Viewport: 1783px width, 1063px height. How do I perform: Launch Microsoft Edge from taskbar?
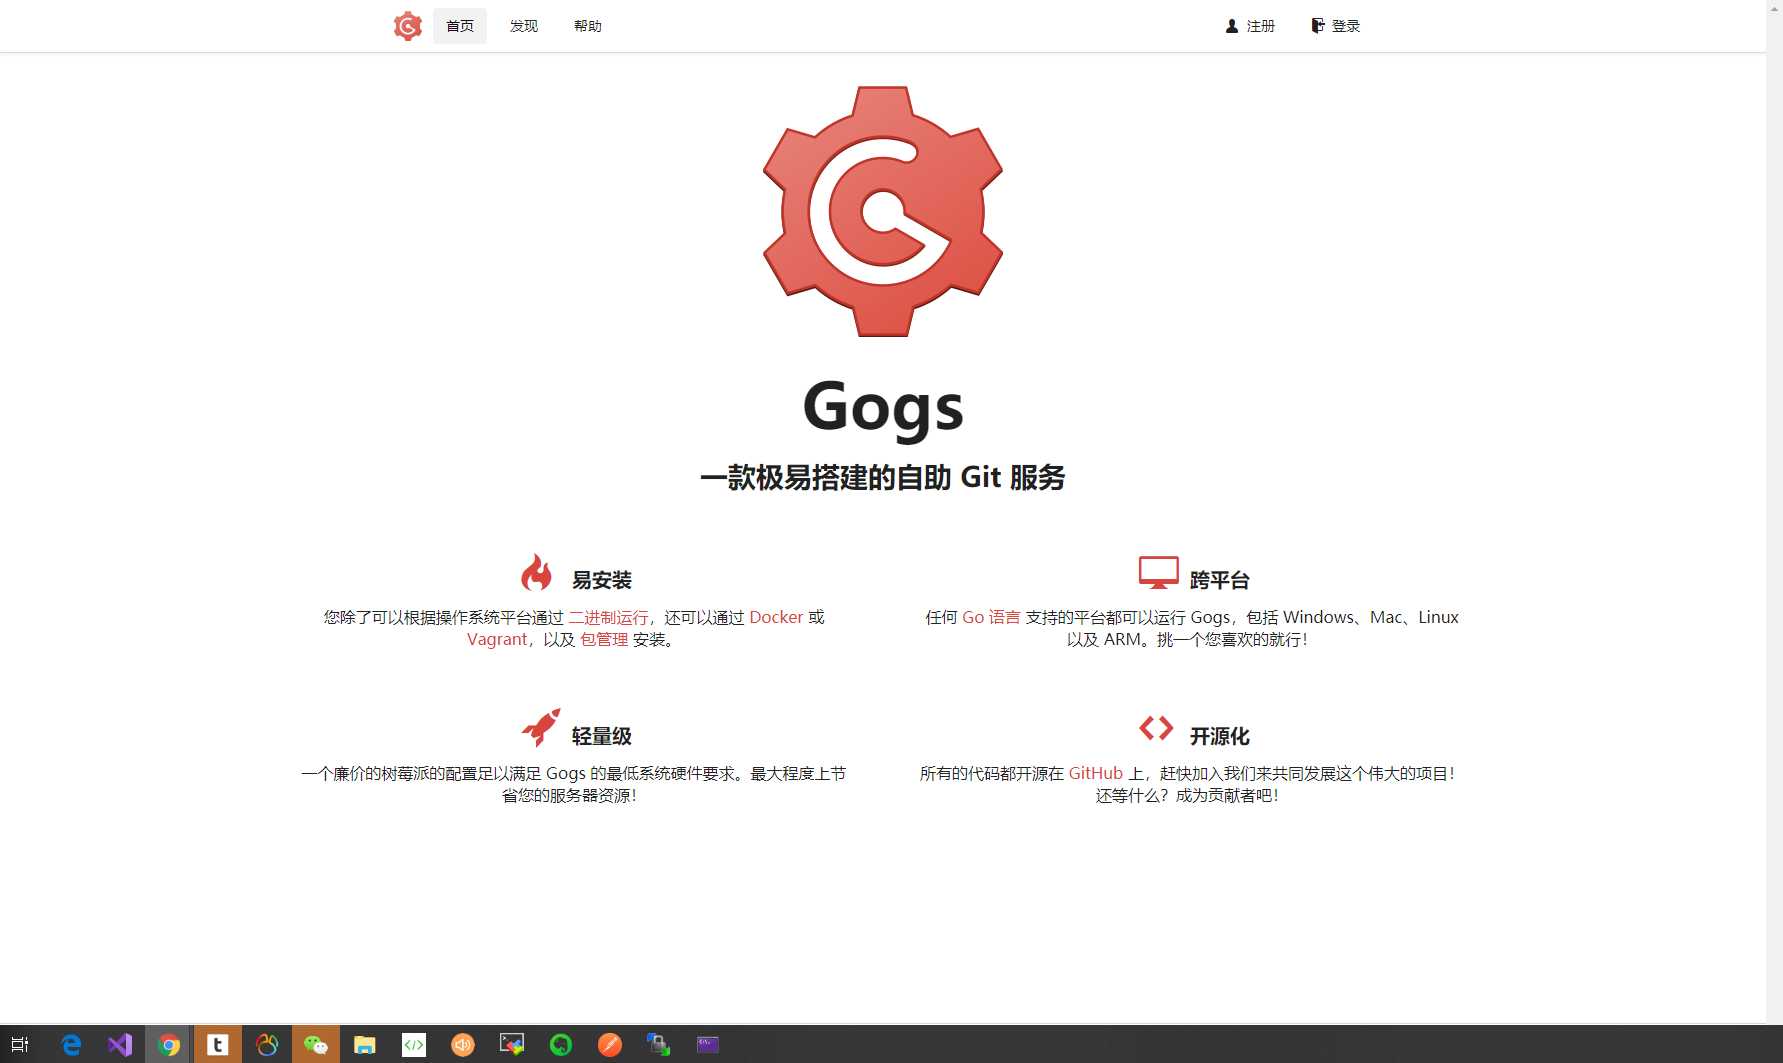[x=71, y=1045]
